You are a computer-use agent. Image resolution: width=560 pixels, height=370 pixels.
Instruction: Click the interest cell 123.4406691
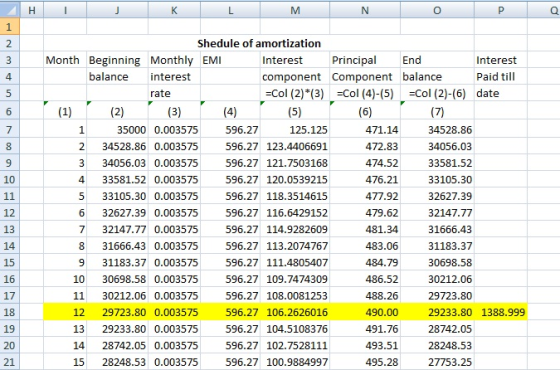tap(295, 146)
